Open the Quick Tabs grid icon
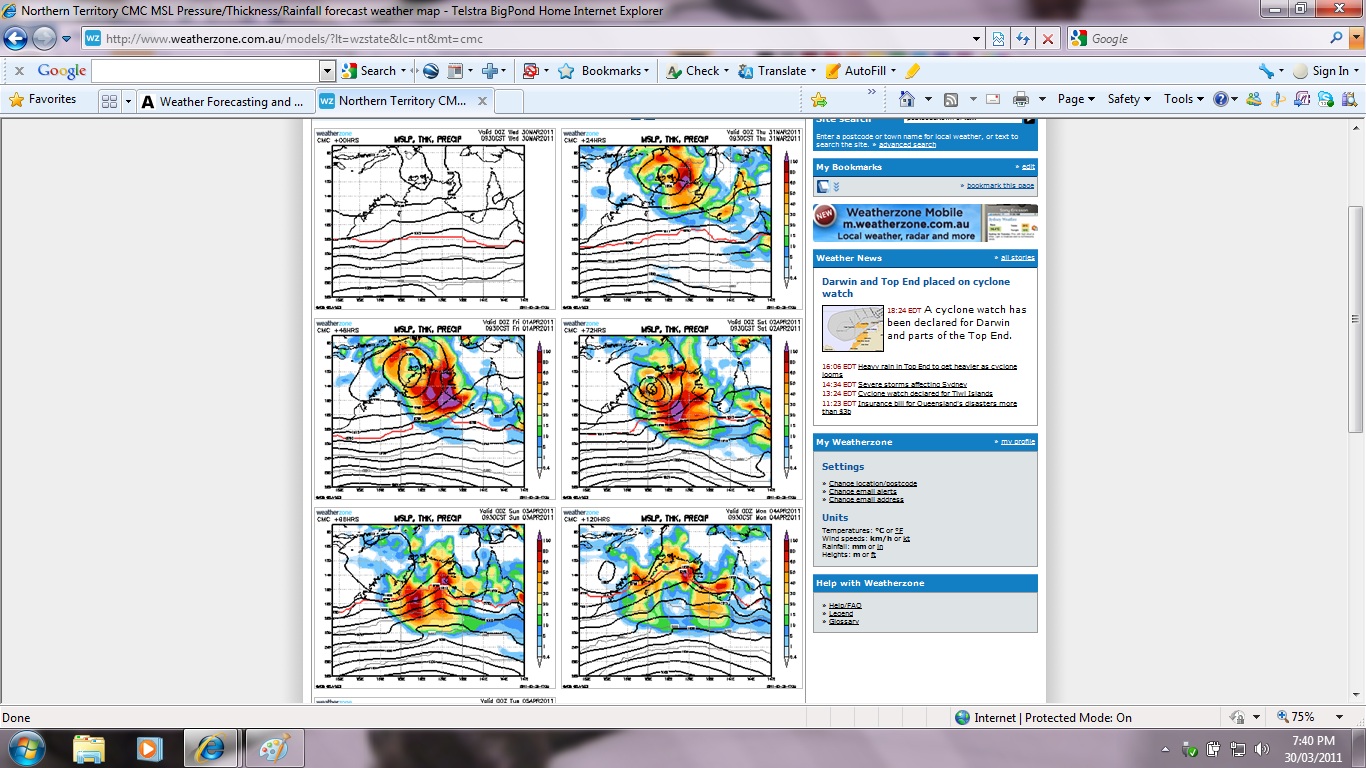This screenshot has height=768, width=1366. click(110, 101)
